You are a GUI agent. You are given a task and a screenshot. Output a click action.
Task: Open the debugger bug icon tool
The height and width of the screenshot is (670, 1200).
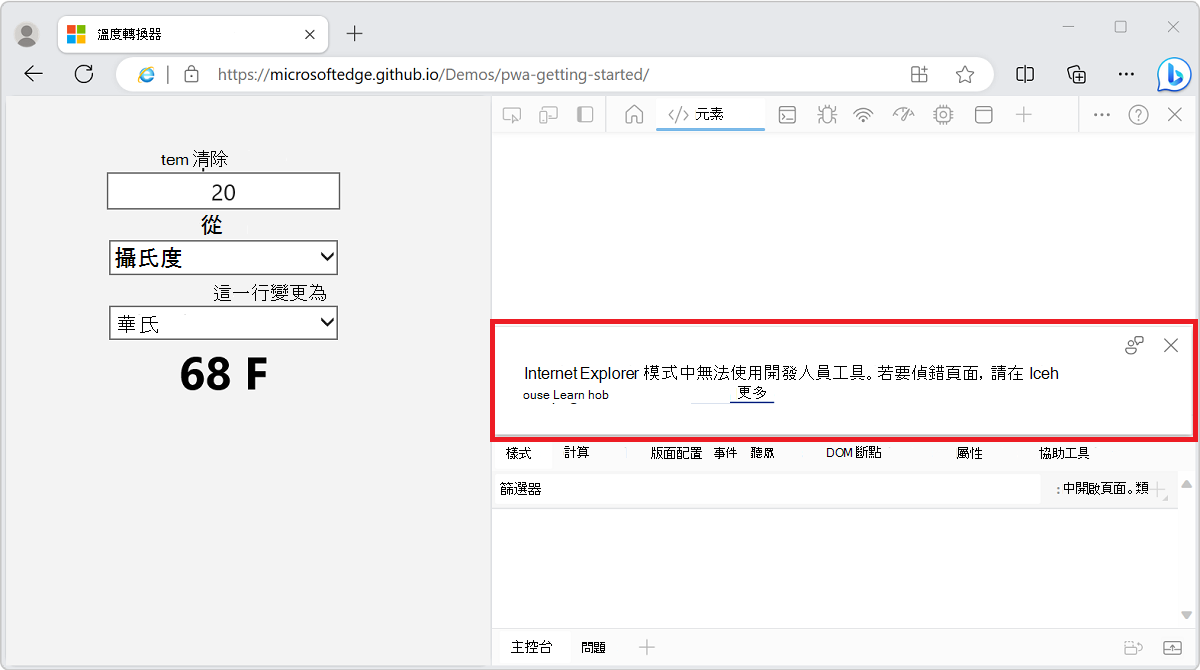coord(826,114)
